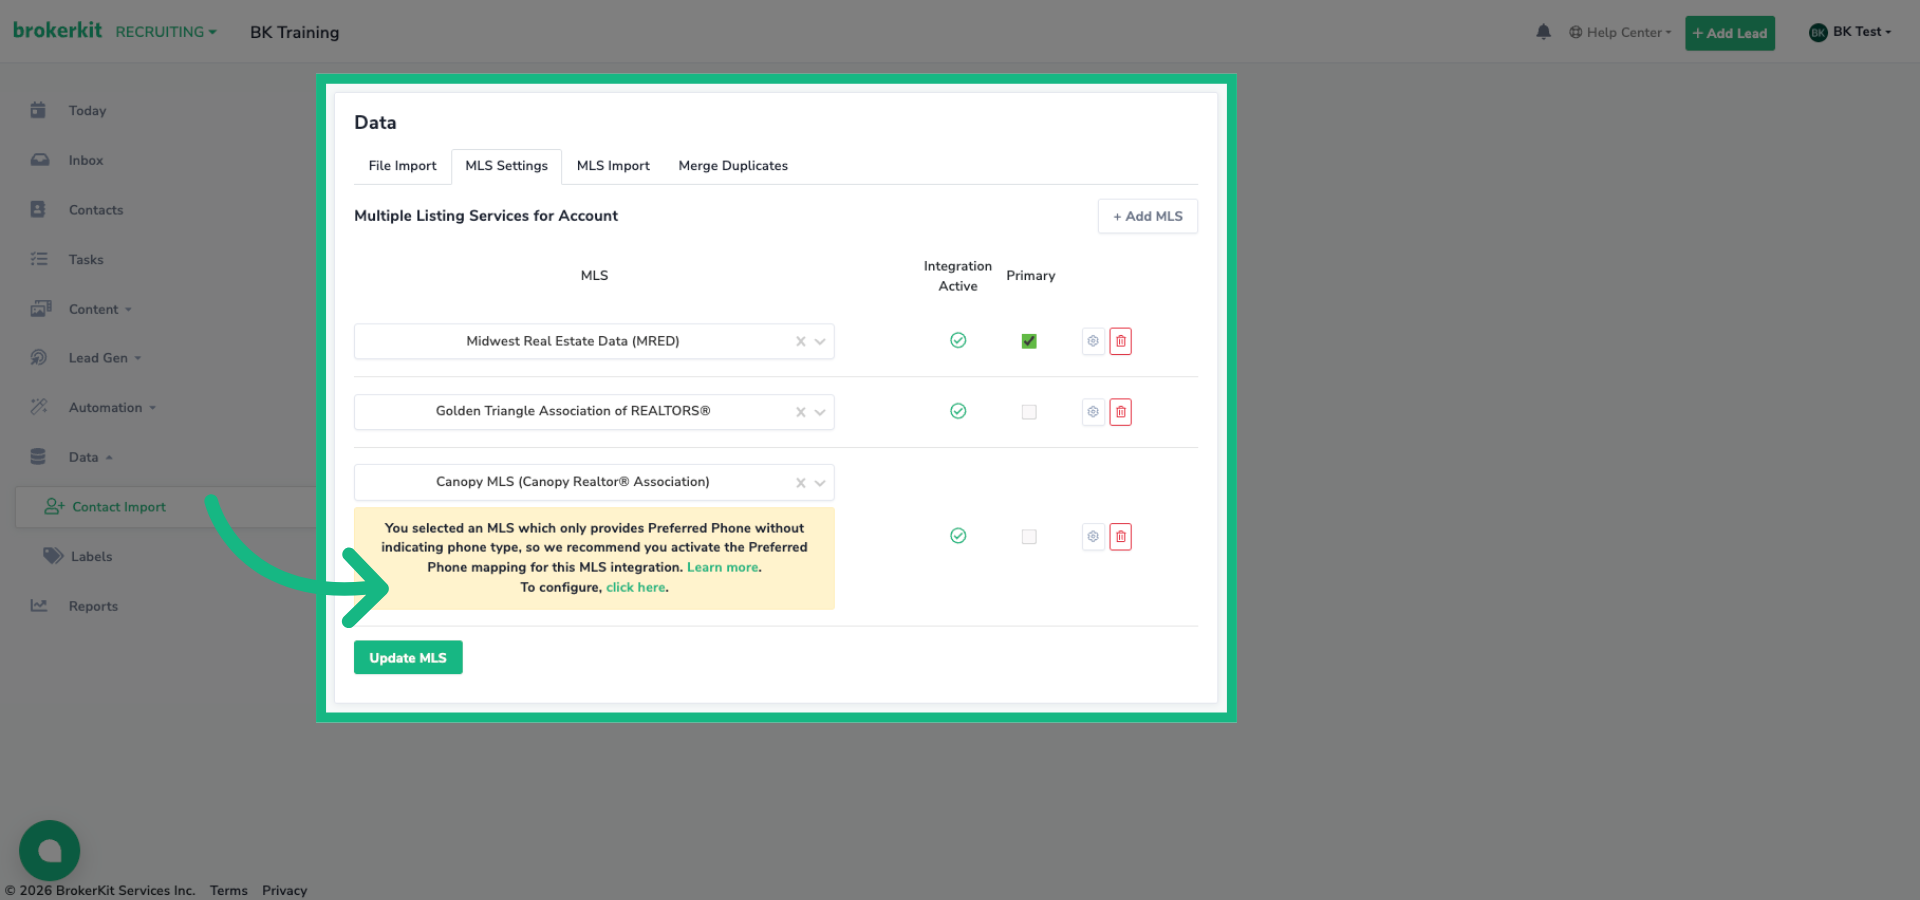Viewport: 1920px width, 900px height.
Task: Click the Data database icon
Action: 38,456
